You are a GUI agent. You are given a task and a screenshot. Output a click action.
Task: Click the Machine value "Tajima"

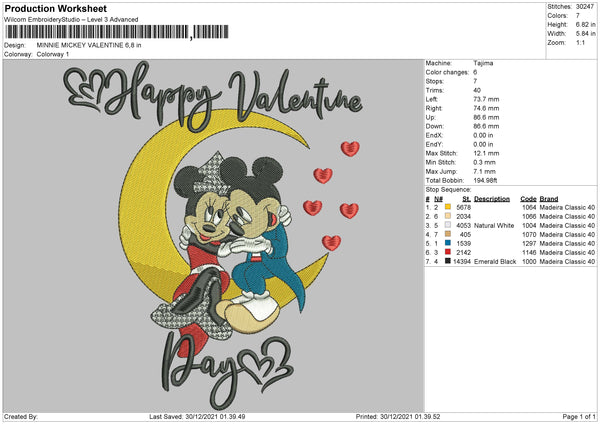click(483, 63)
